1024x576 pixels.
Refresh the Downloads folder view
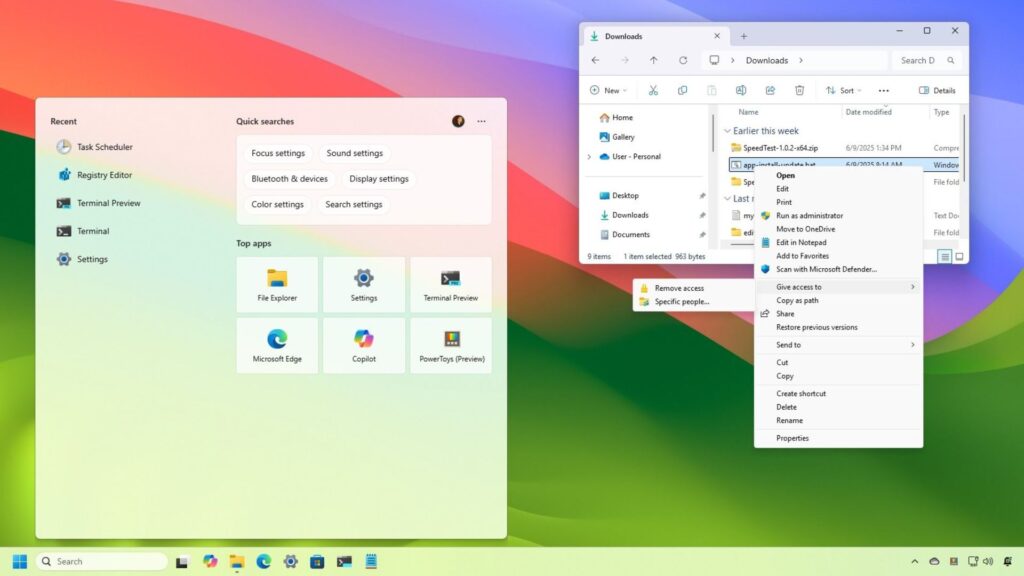(683, 60)
